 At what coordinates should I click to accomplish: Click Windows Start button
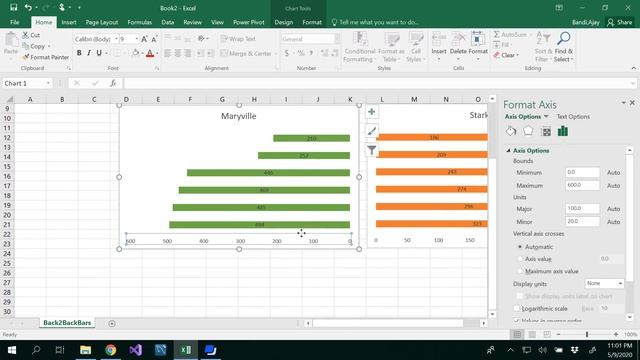point(11,350)
